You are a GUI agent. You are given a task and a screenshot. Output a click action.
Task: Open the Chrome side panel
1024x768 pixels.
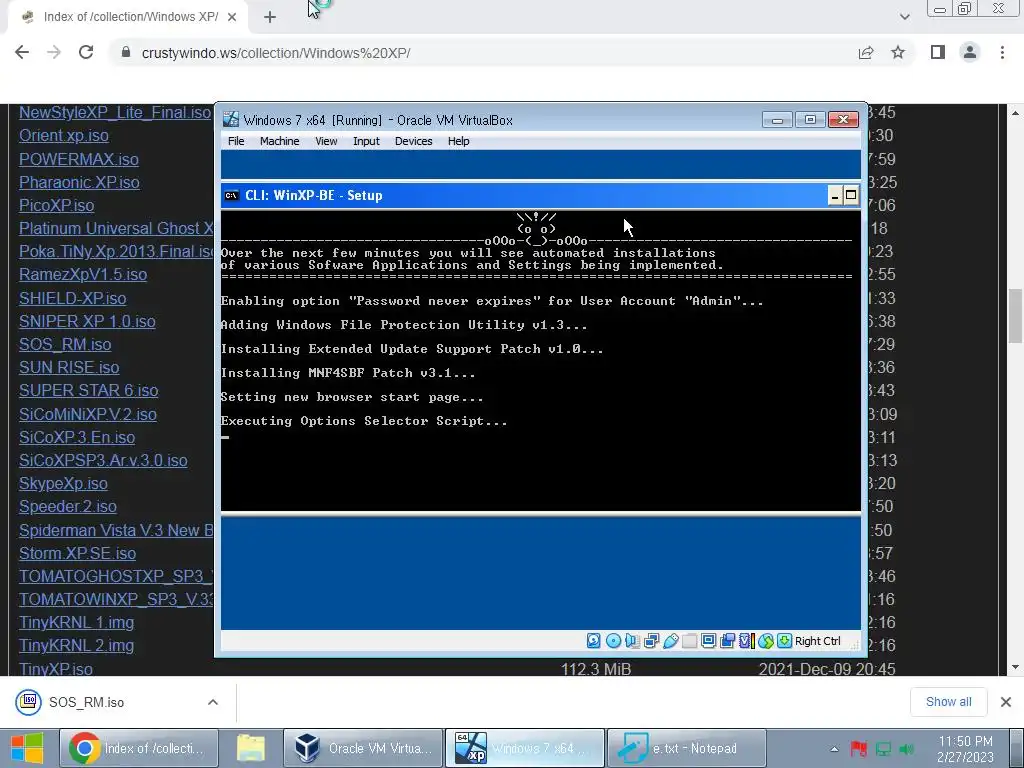pos(938,53)
